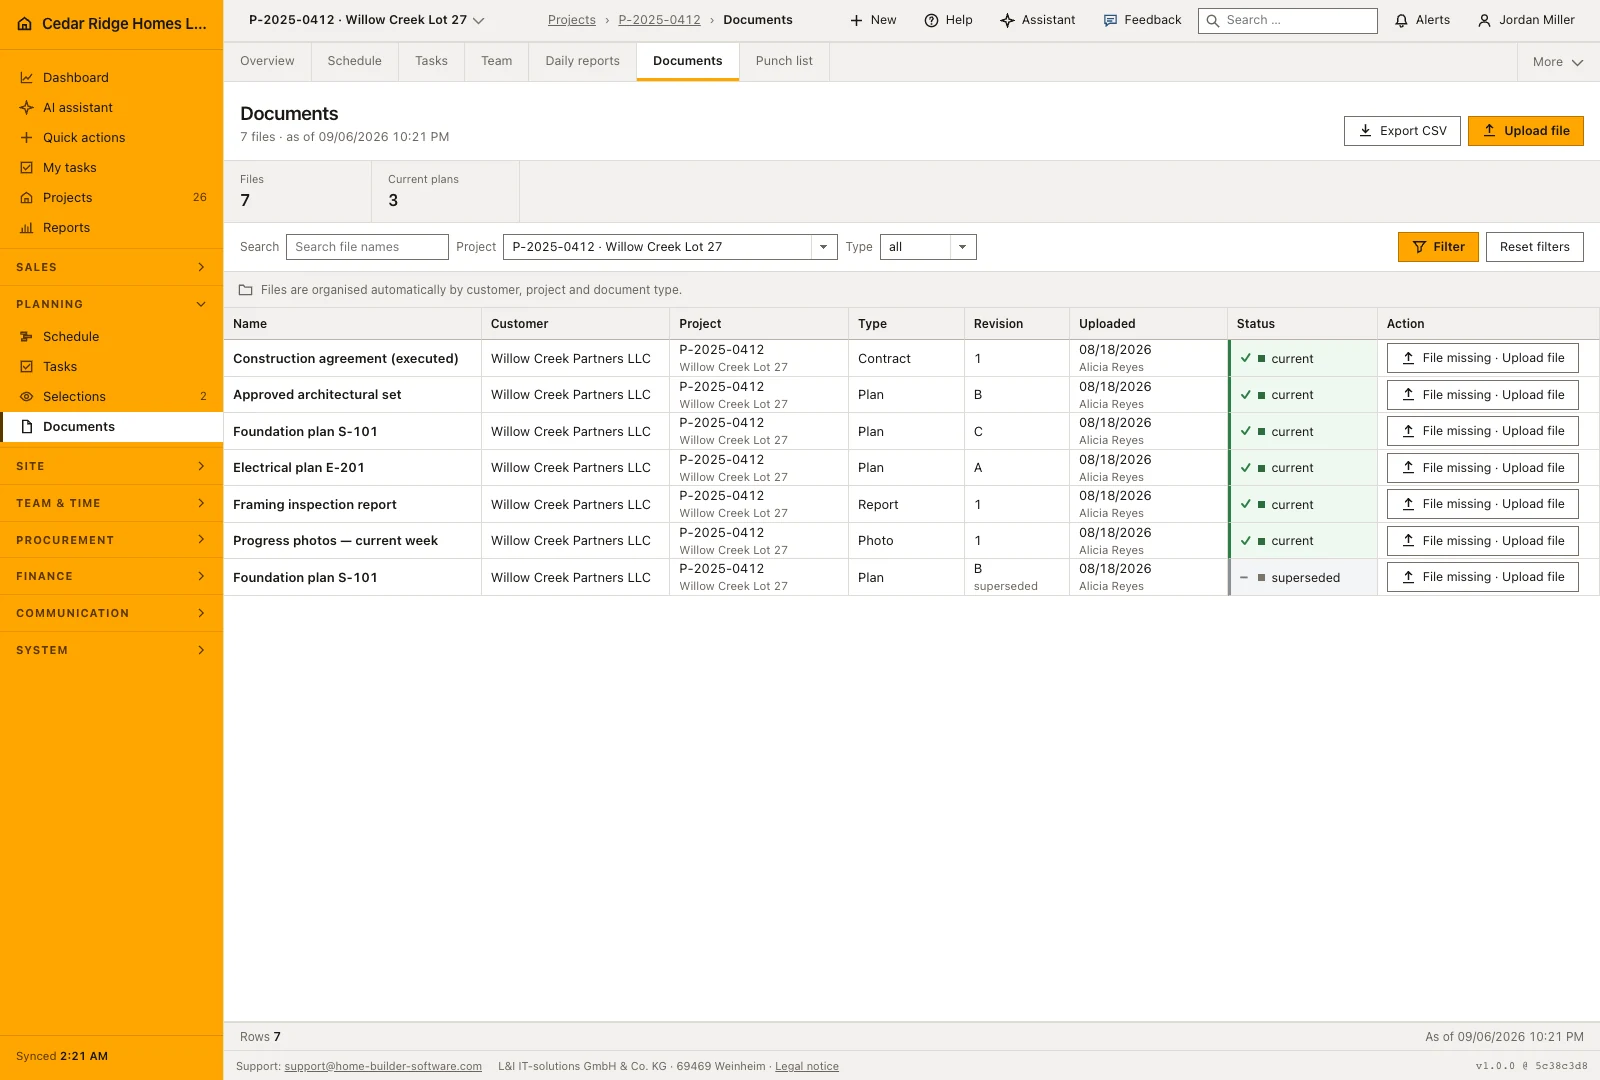Open Schedule under Planning section

click(111, 336)
